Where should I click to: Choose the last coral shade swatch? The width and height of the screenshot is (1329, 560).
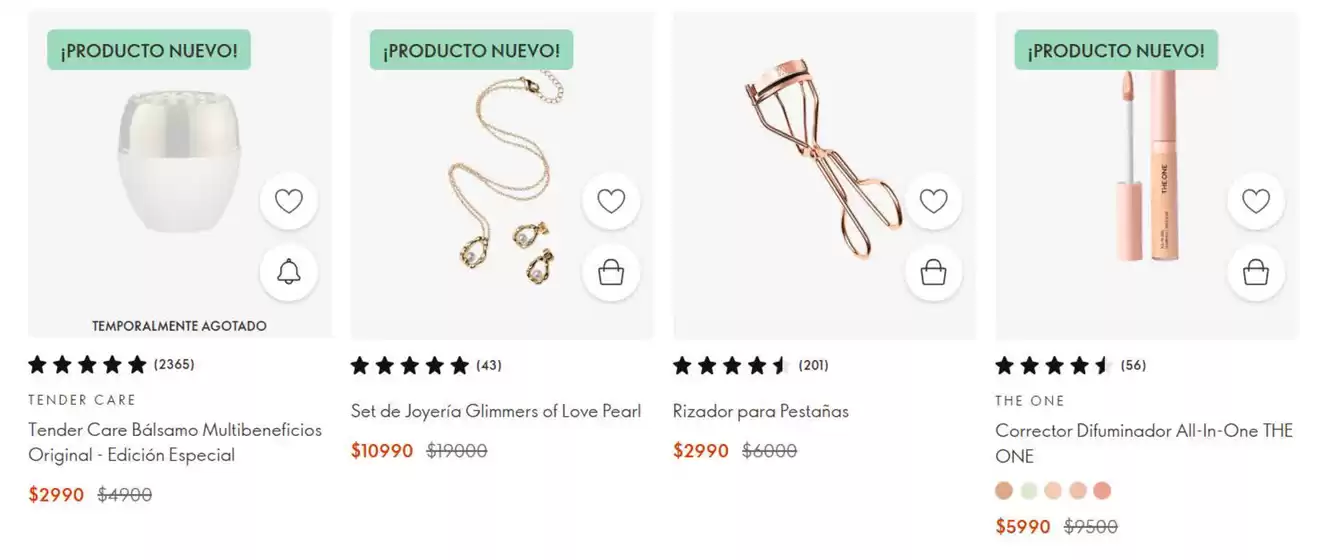(x=1102, y=491)
